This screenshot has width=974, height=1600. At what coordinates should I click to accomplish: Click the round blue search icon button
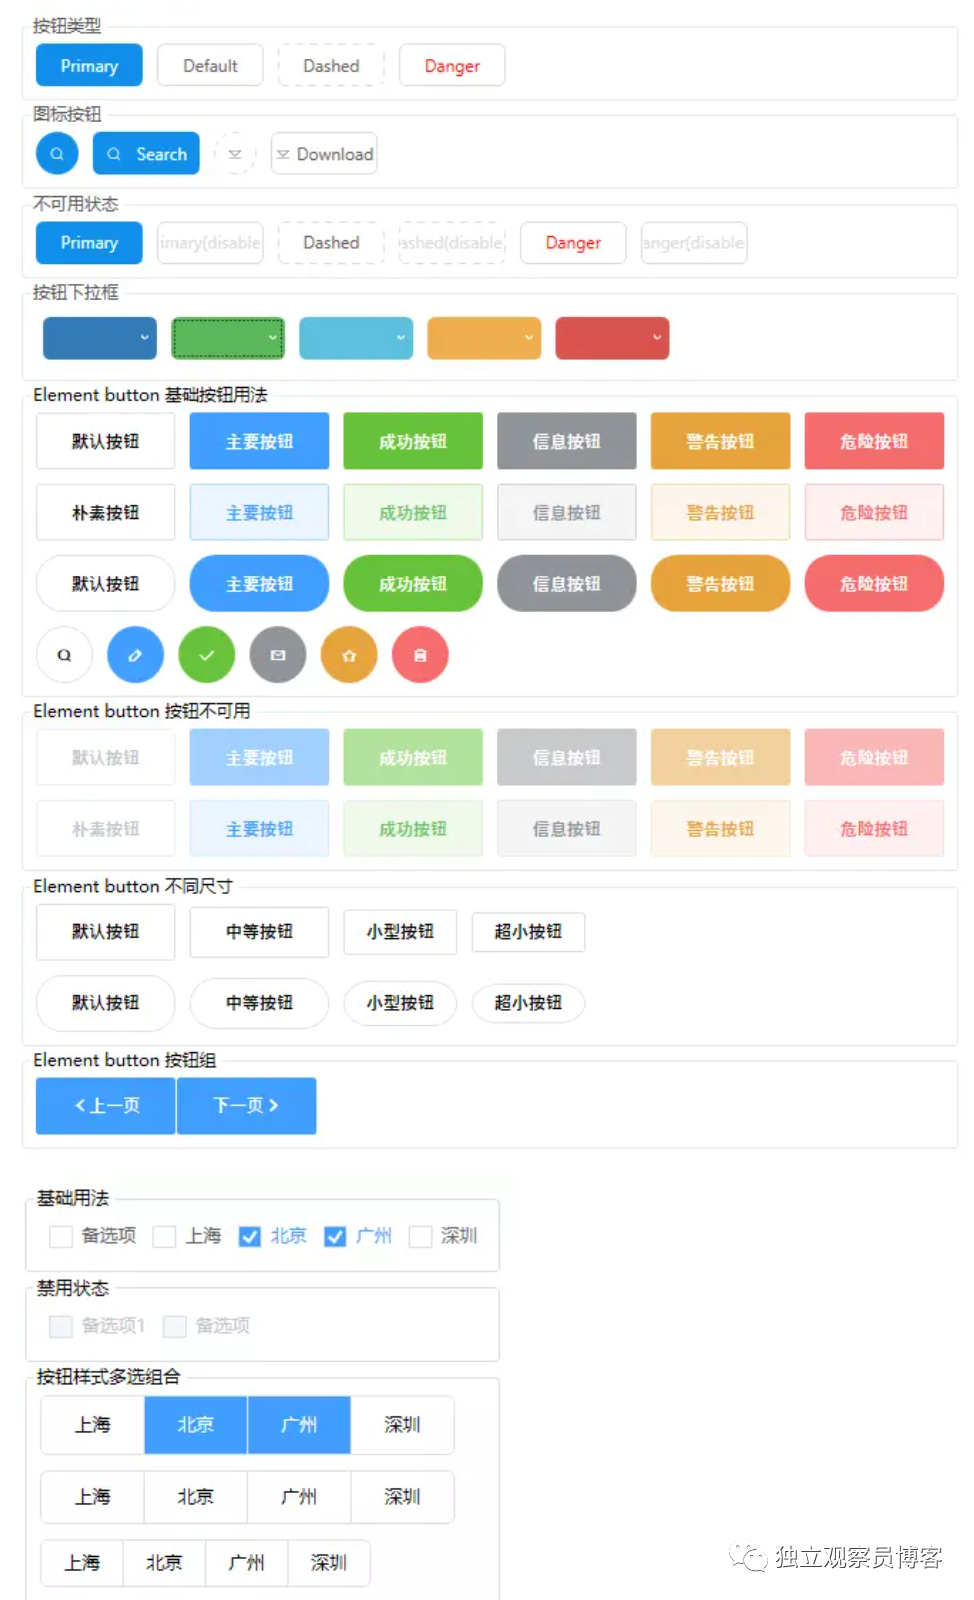(57, 153)
